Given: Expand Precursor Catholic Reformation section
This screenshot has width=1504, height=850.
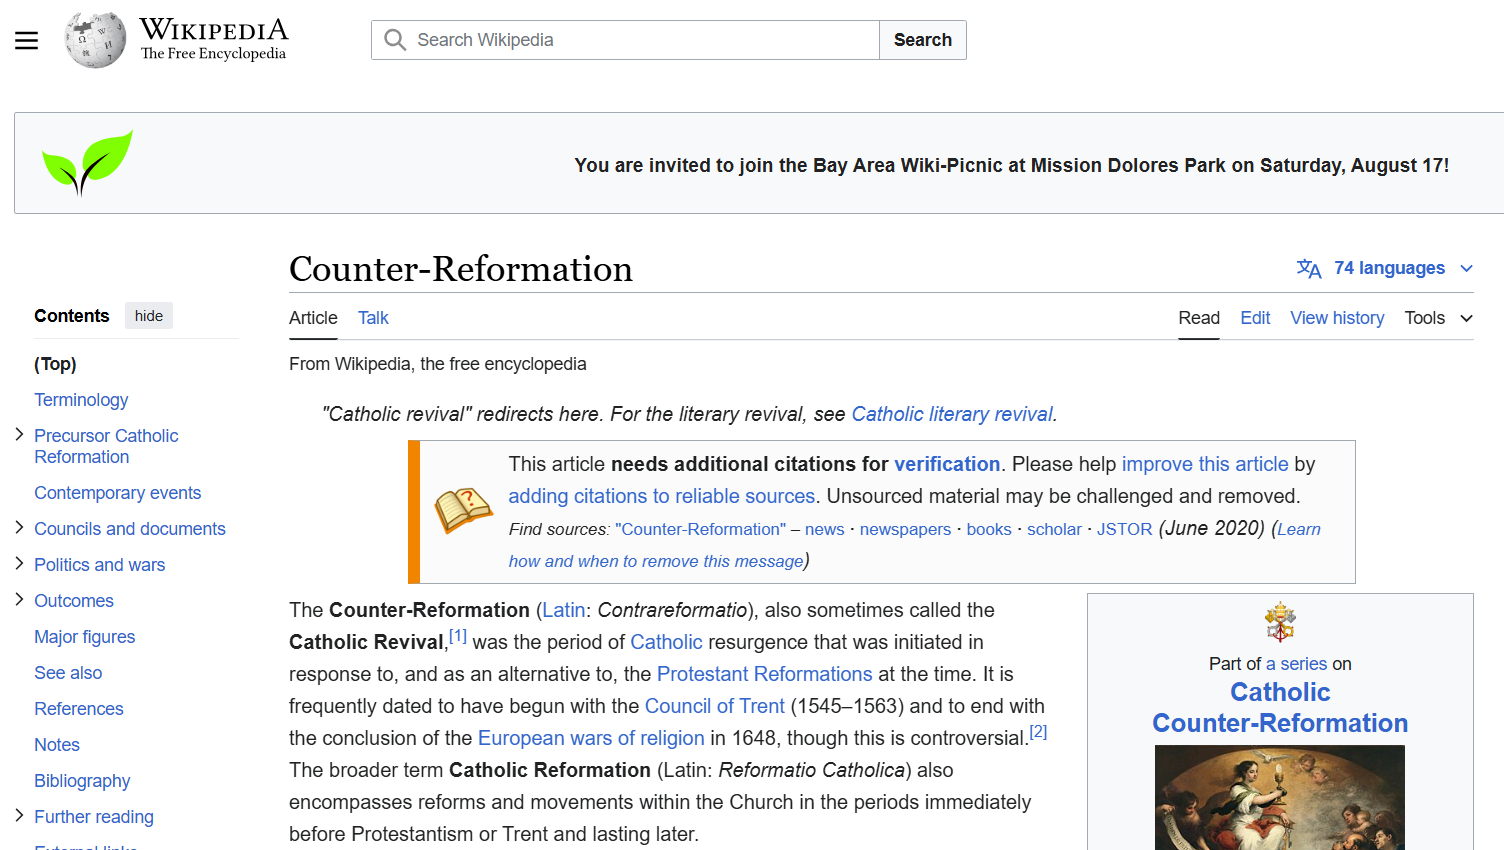Looking at the screenshot, I should pyautogui.click(x=19, y=434).
